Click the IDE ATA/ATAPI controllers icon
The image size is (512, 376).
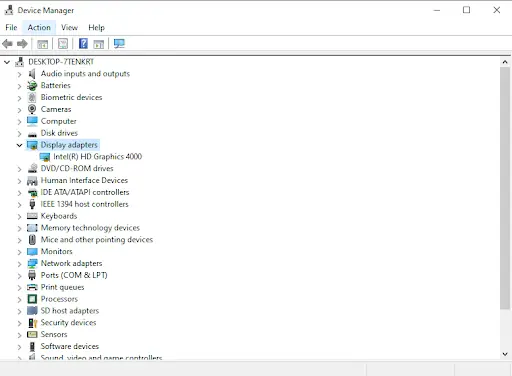pyautogui.click(x=32, y=193)
